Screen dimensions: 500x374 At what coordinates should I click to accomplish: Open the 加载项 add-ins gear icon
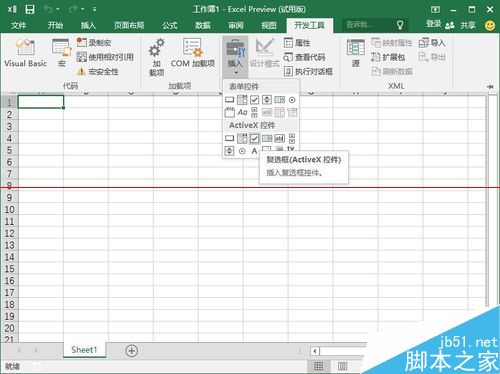click(156, 57)
